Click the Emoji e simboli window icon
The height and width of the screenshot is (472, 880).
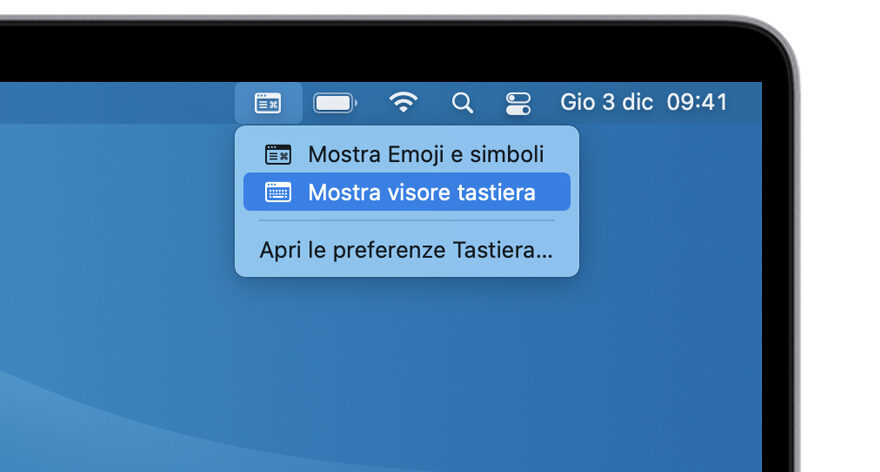pos(278,154)
